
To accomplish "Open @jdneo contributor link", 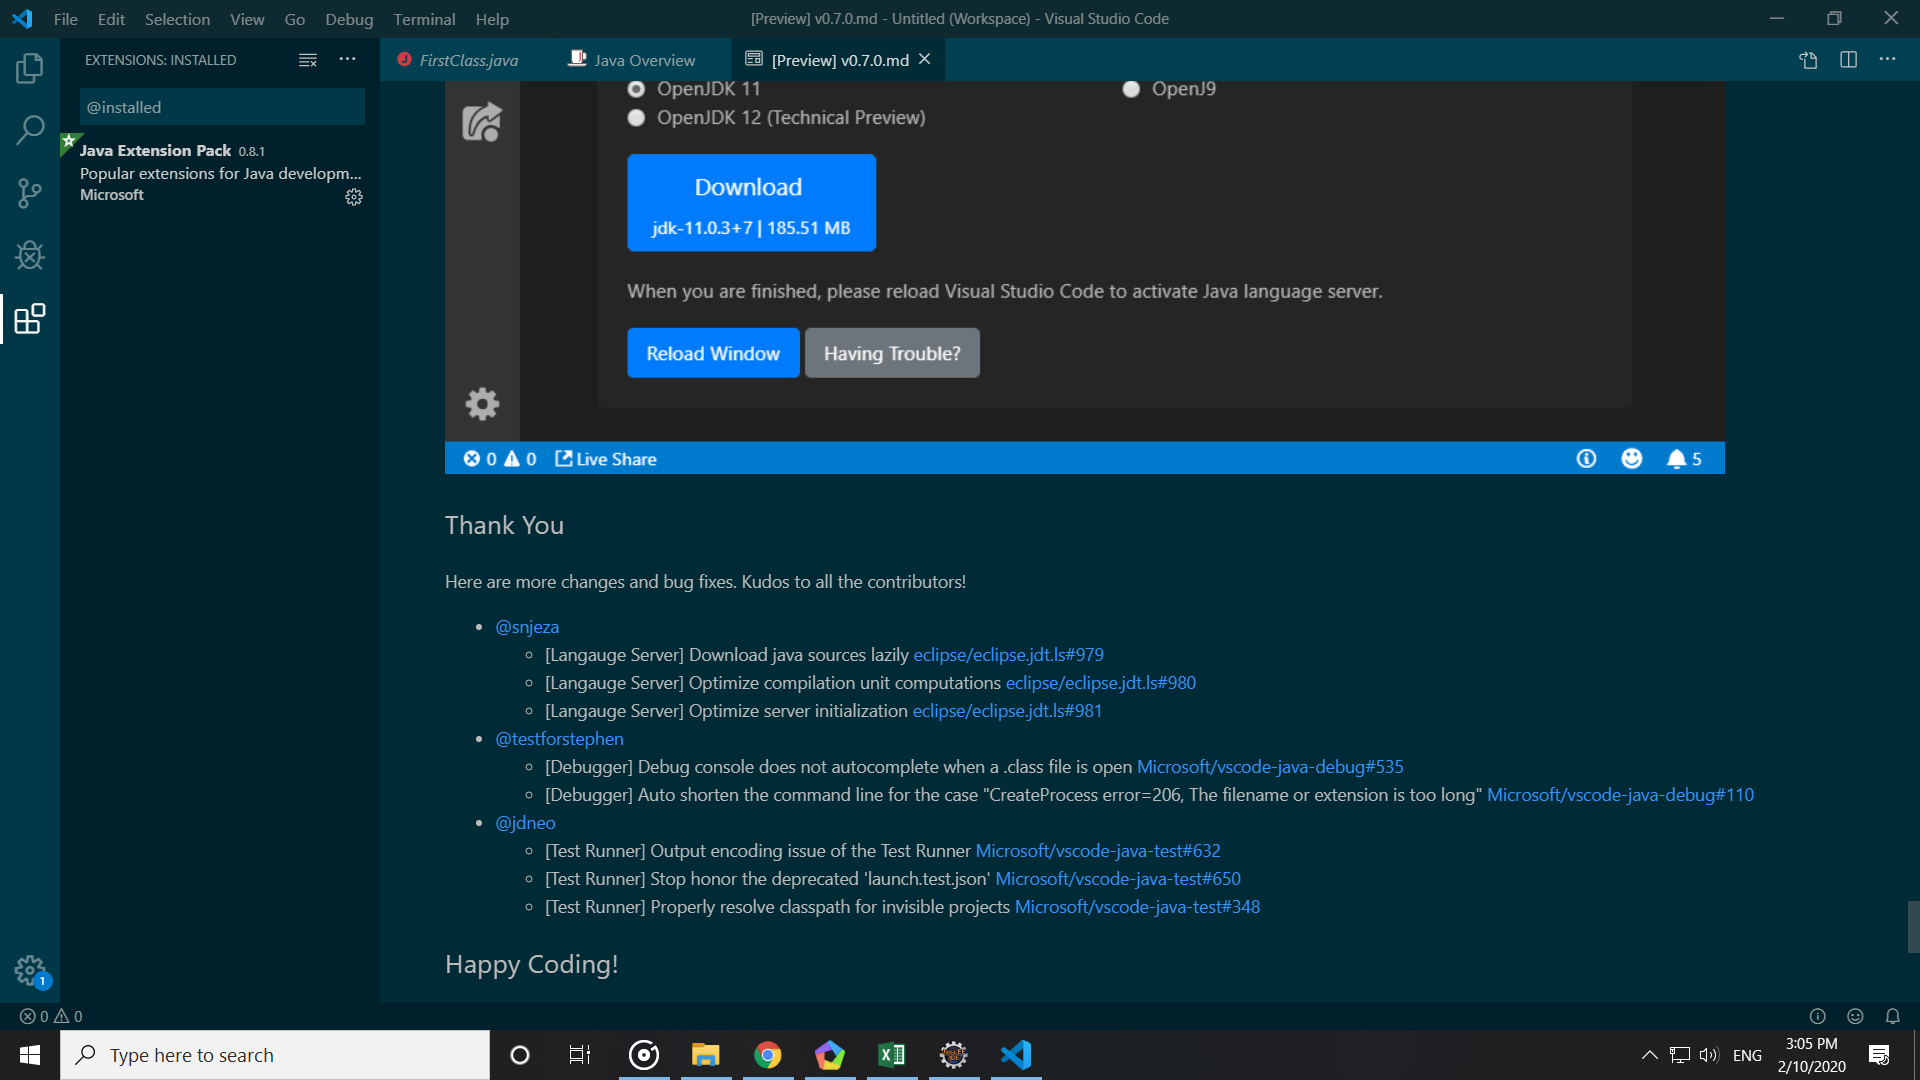I will click(525, 823).
